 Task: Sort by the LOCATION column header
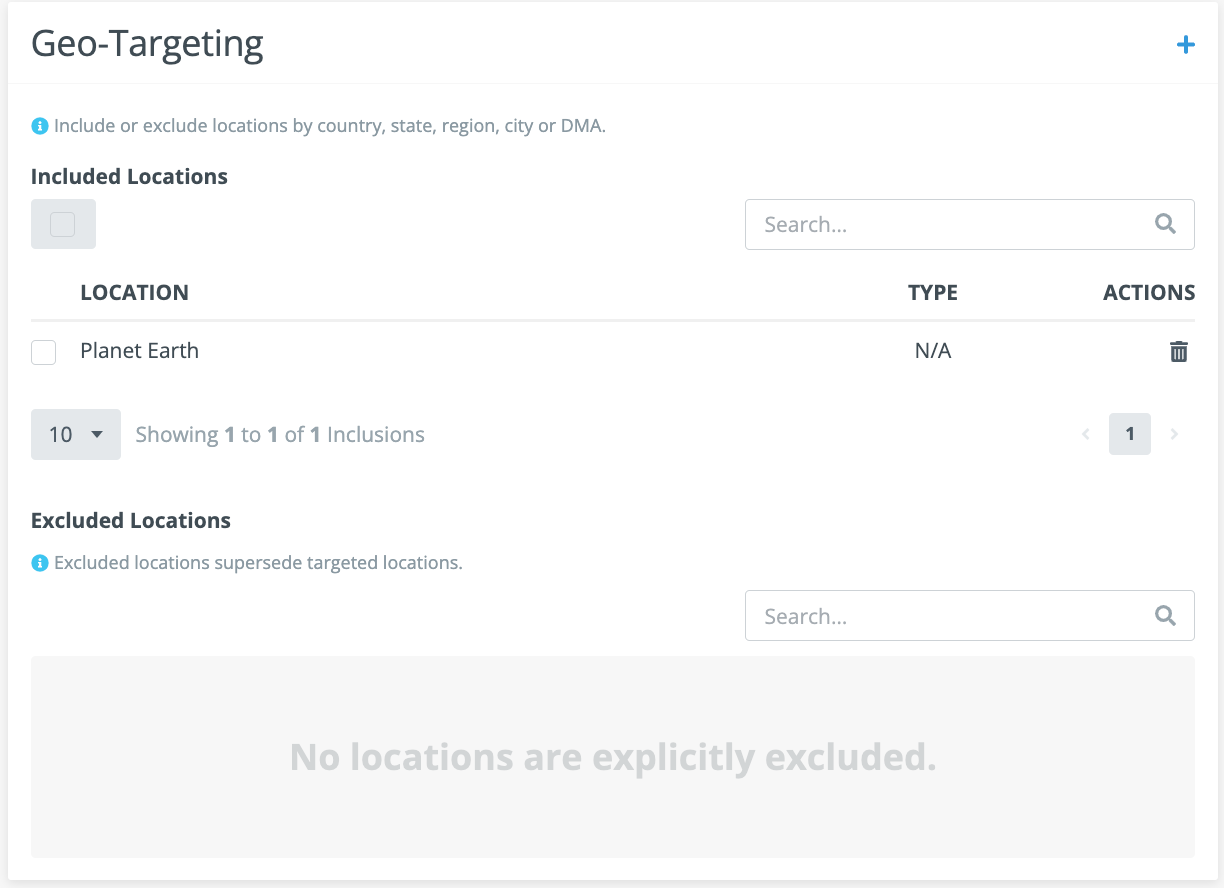pos(134,293)
